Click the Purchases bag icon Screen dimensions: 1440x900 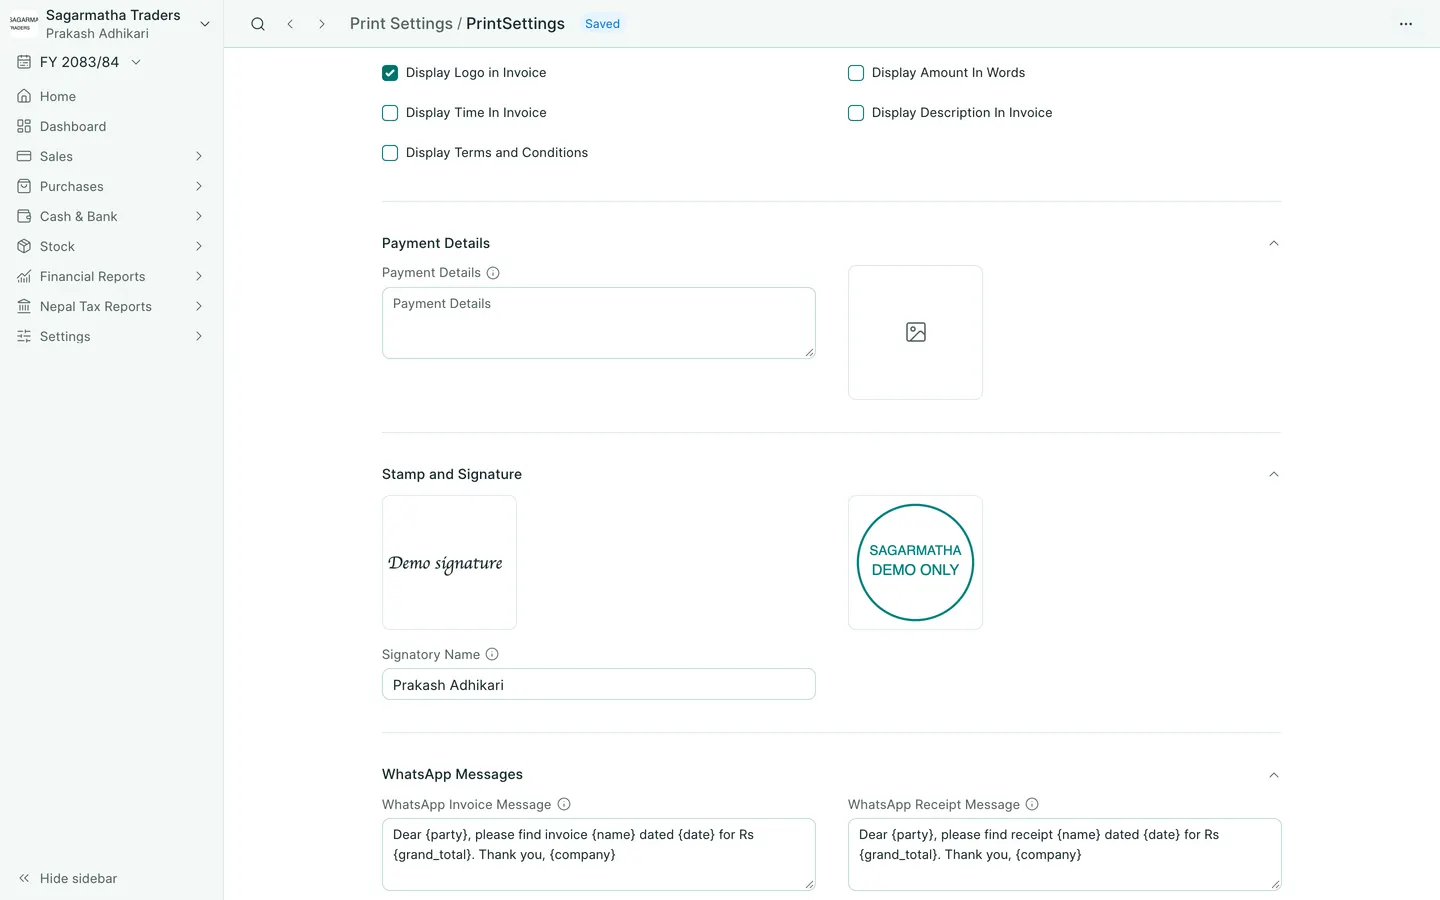[x=24, y=186]
